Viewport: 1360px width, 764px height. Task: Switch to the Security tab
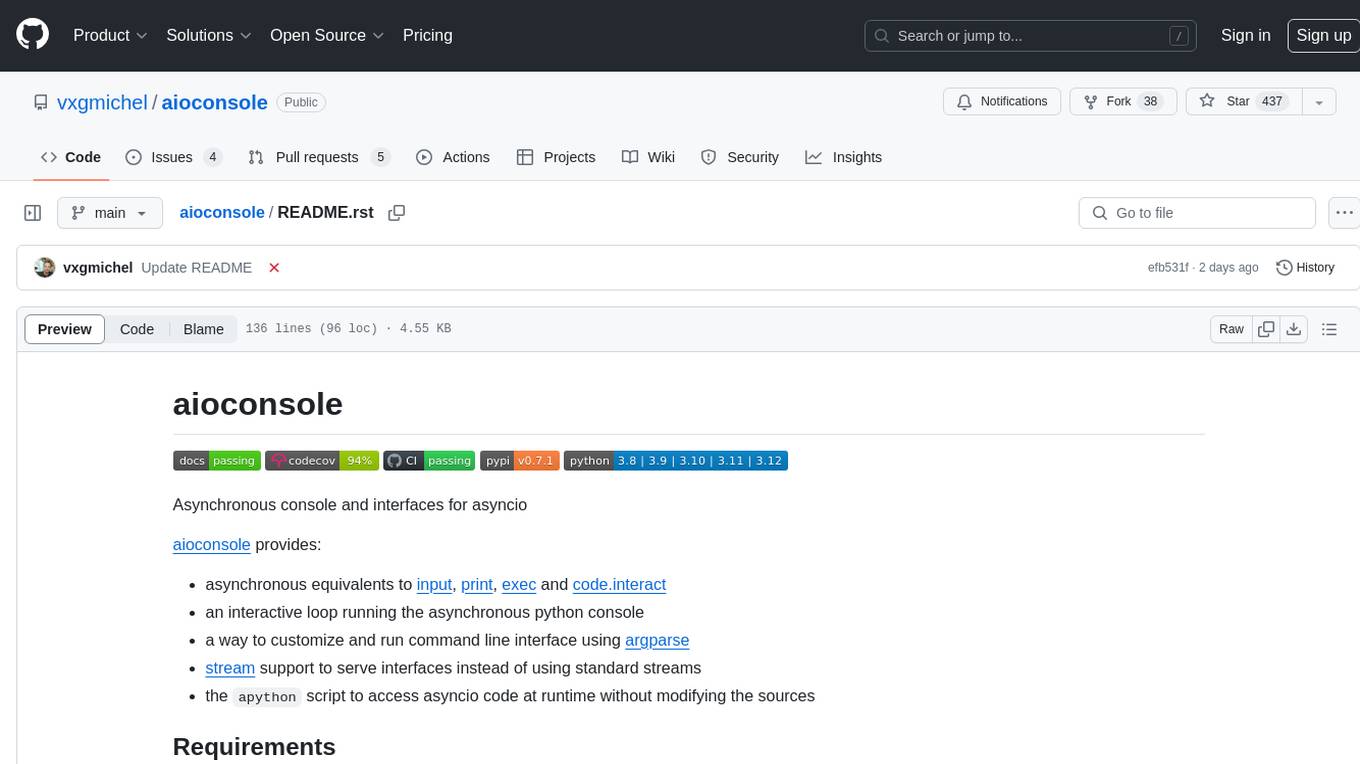click(740, 157)
